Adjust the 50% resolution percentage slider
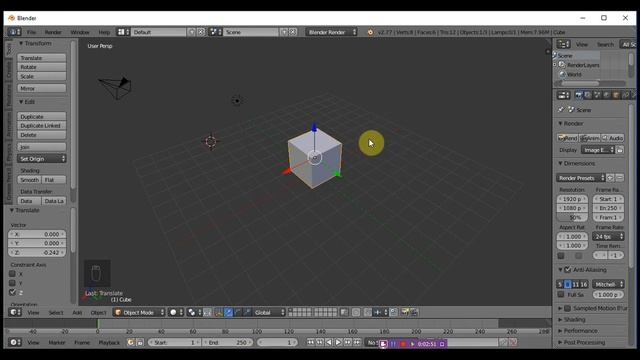The image size is (640, 360). coord(572,217)
